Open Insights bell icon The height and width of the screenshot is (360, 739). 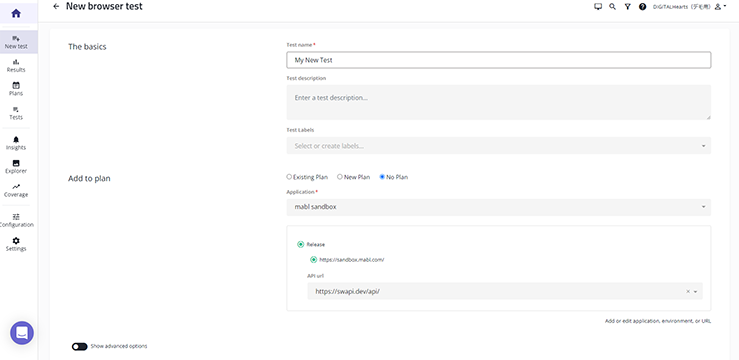[16, 139]
